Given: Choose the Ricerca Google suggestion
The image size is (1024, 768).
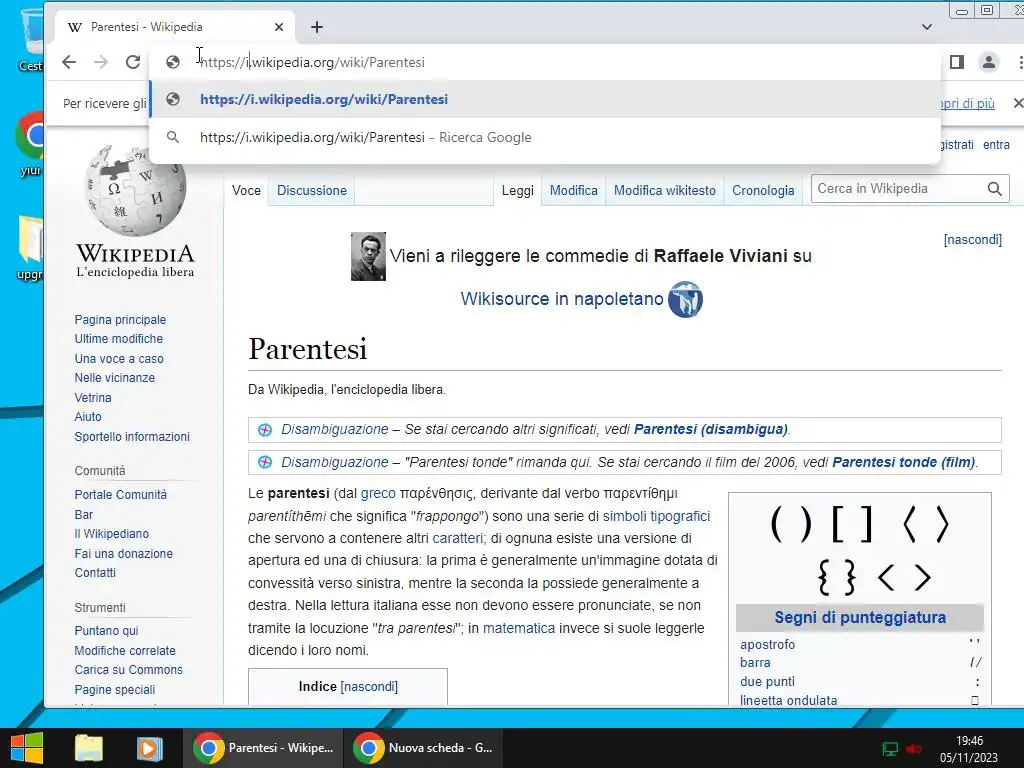Looking at the screenshot, I should pyautogui.click(x=545, y=137).
